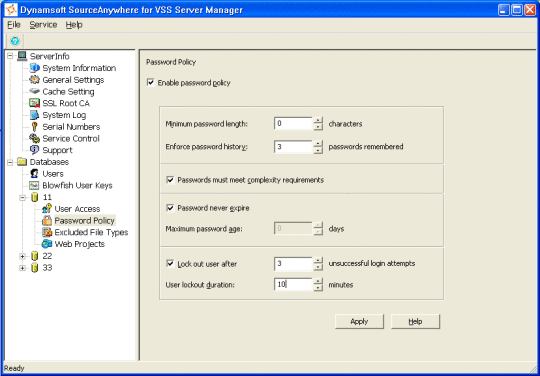Click the Apply button
The image size is (540, 376).
[359, 321]
